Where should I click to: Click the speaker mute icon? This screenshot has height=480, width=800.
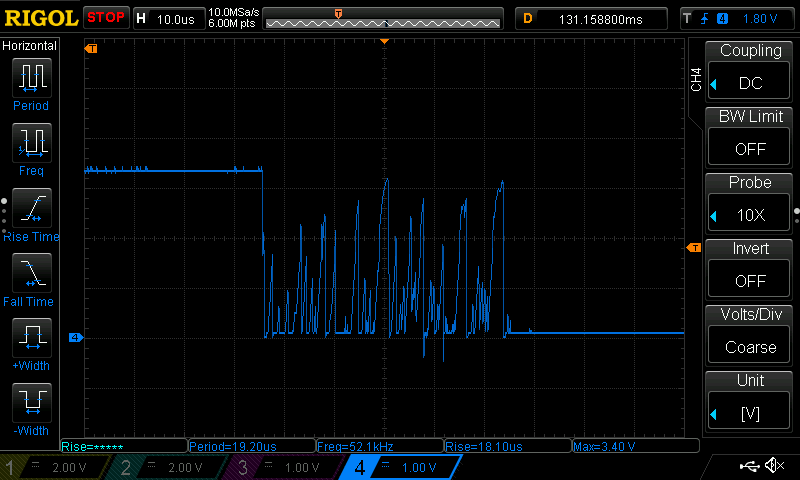[774, 466]
